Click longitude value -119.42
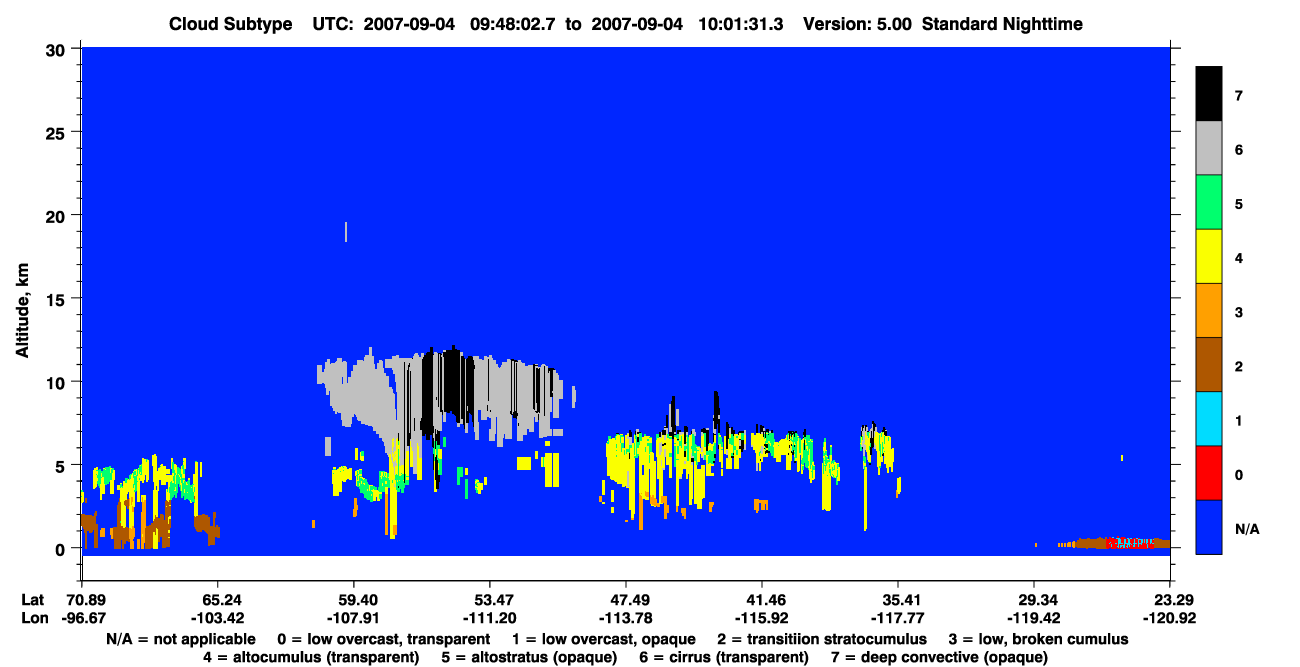The width and height of the screenshot is (1300, 667). point(1034,617)
